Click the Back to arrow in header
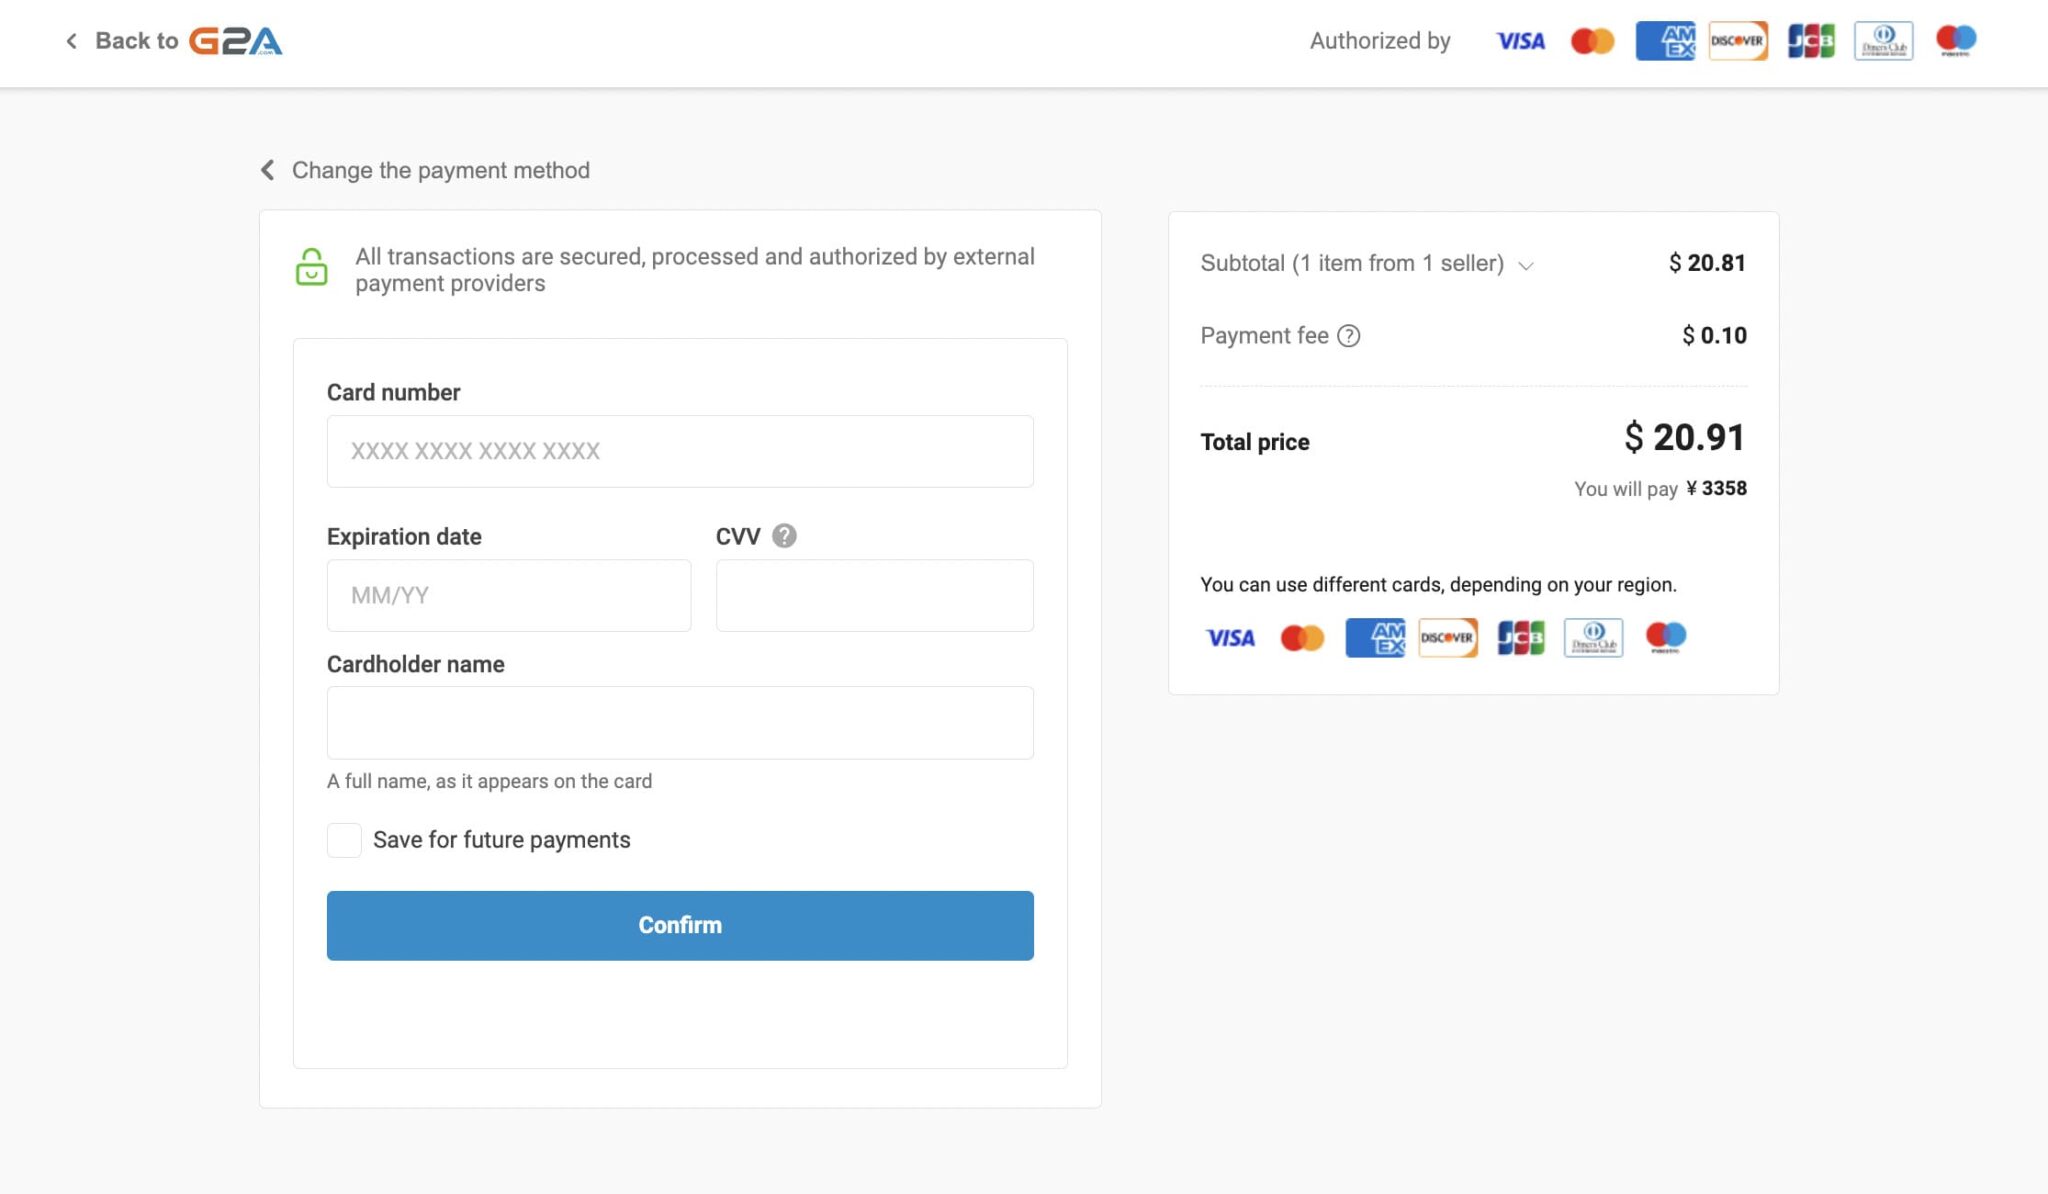Viewport: 2048px width, 1194px height. pos(71,41)
